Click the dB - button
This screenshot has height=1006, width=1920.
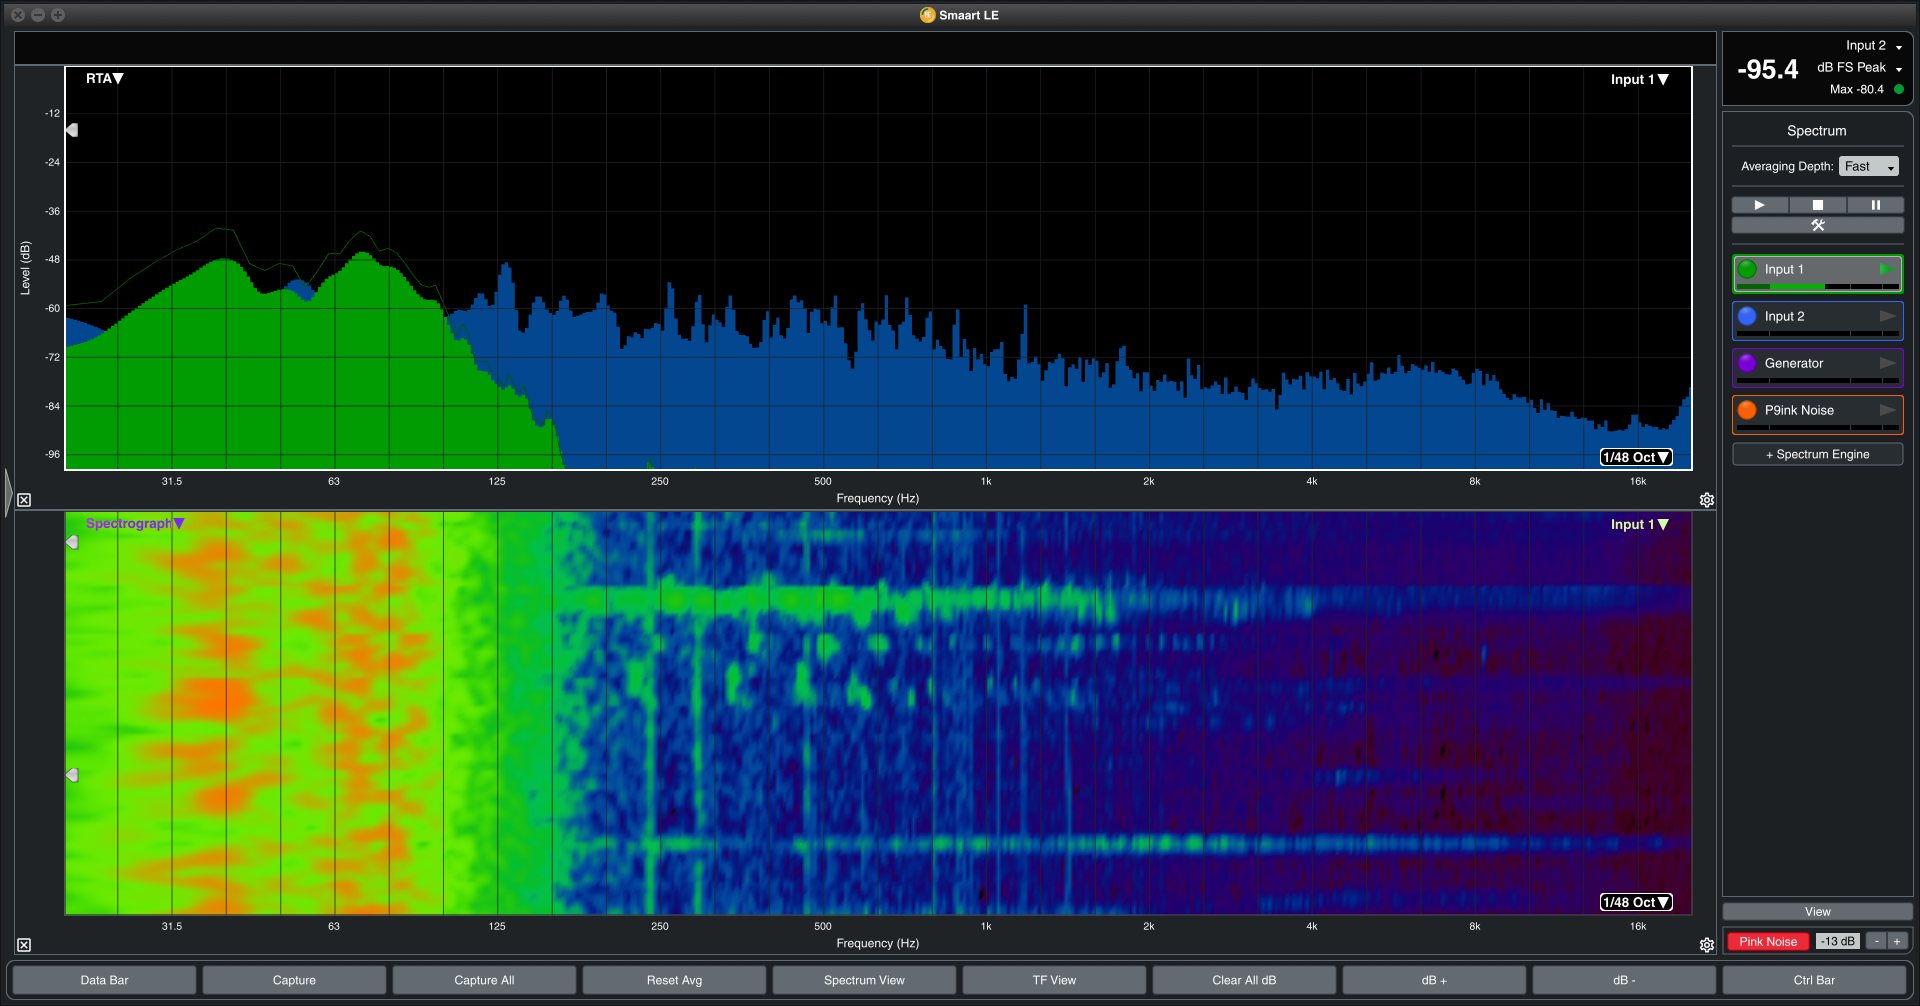1624,980
